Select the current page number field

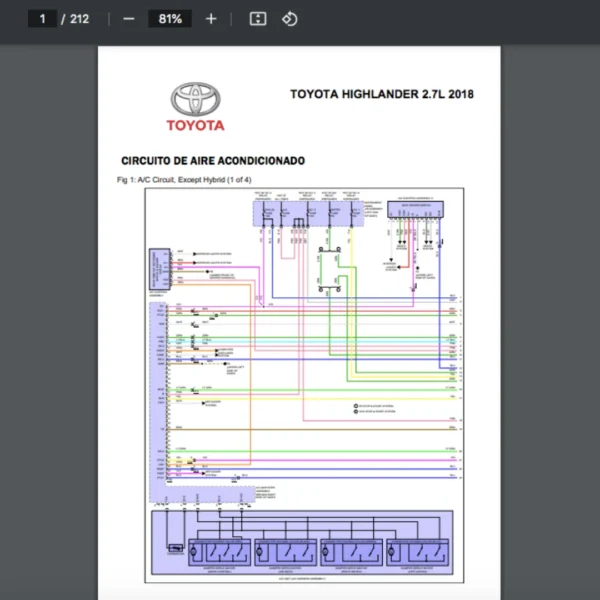[42, 19]
